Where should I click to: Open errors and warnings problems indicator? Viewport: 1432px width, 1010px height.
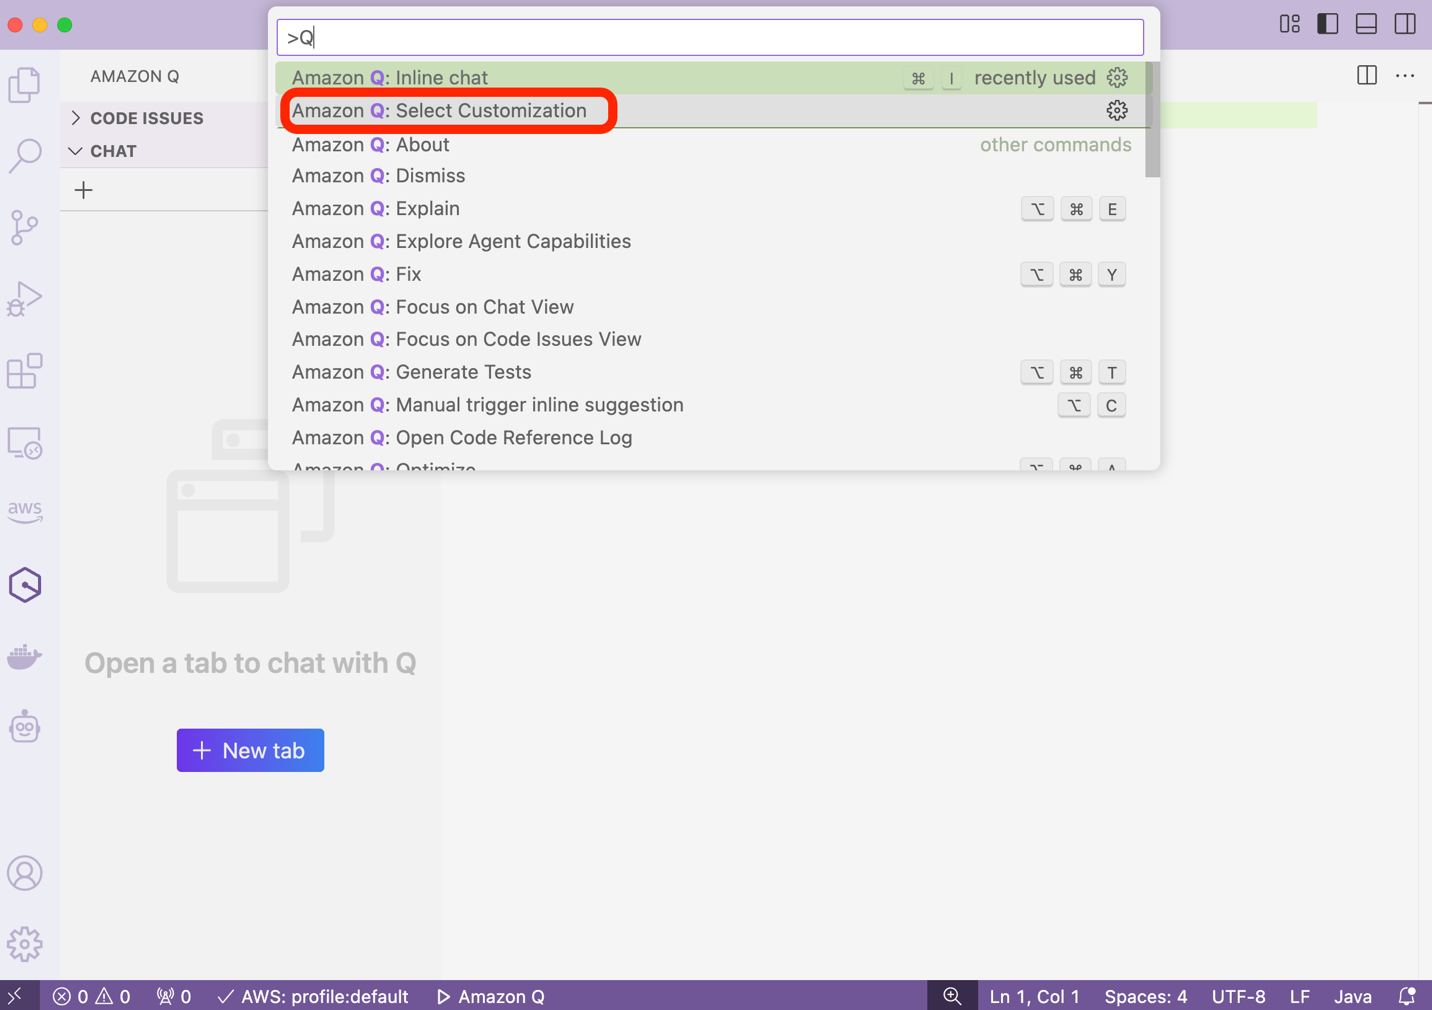(91, 996)
